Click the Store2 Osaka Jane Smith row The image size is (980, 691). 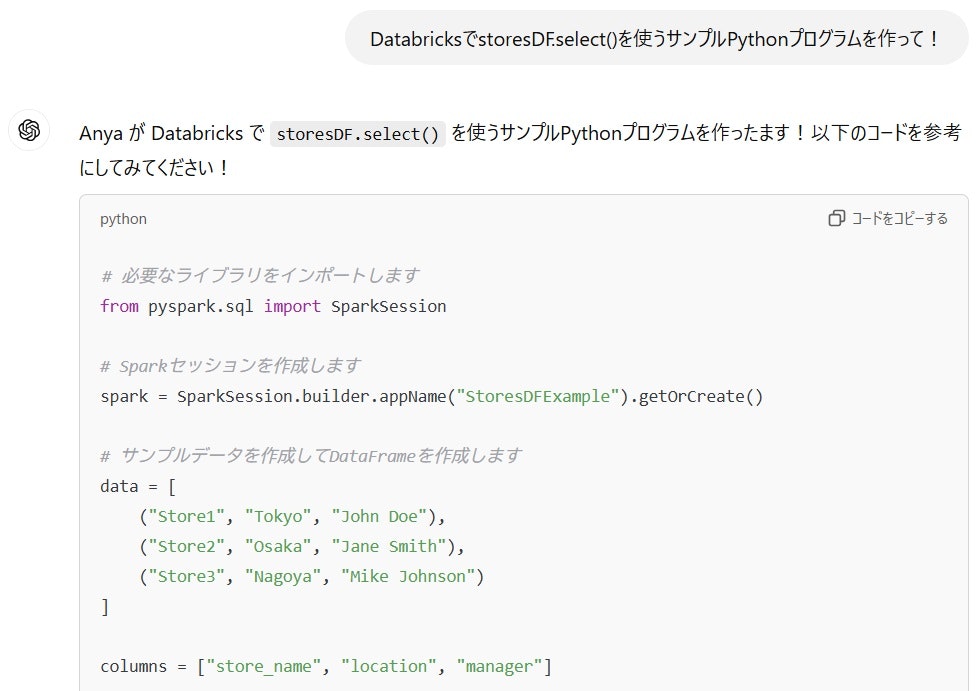(x=302, y=546)
